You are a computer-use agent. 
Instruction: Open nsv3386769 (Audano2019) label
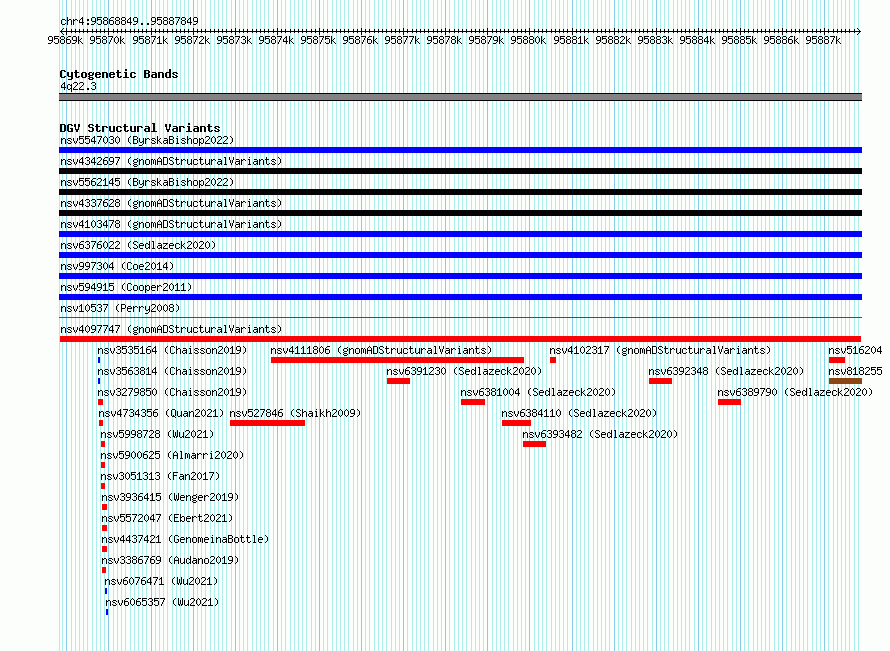[170, 560]
